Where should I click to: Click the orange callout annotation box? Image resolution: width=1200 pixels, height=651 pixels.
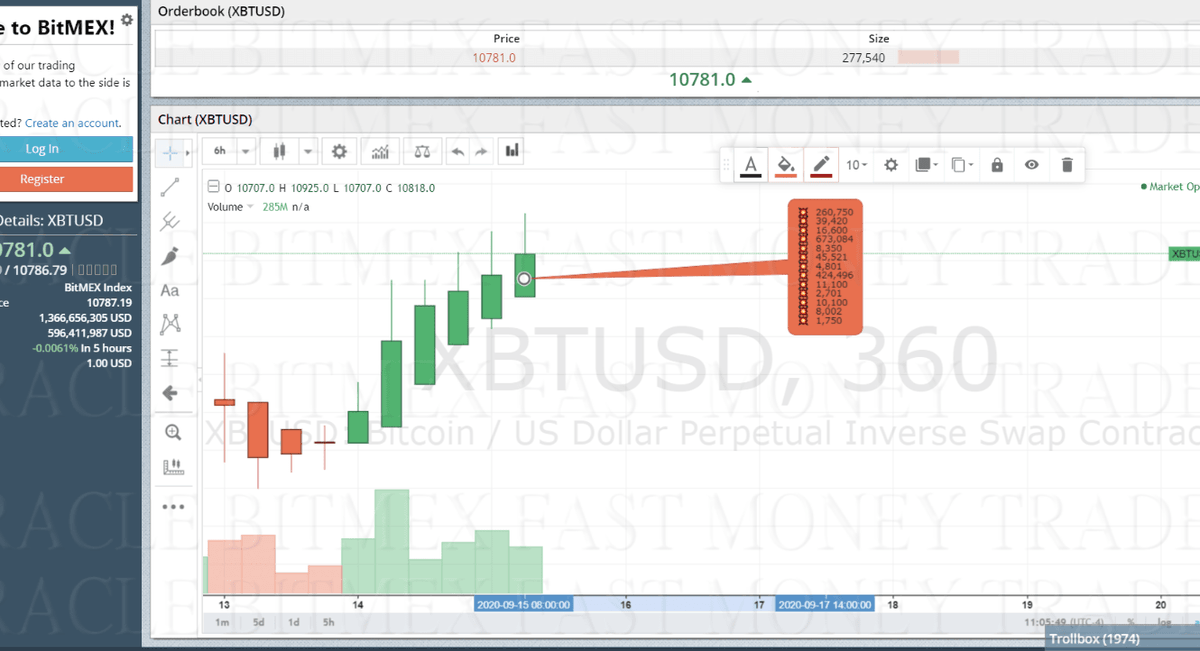tap(824, 265)
